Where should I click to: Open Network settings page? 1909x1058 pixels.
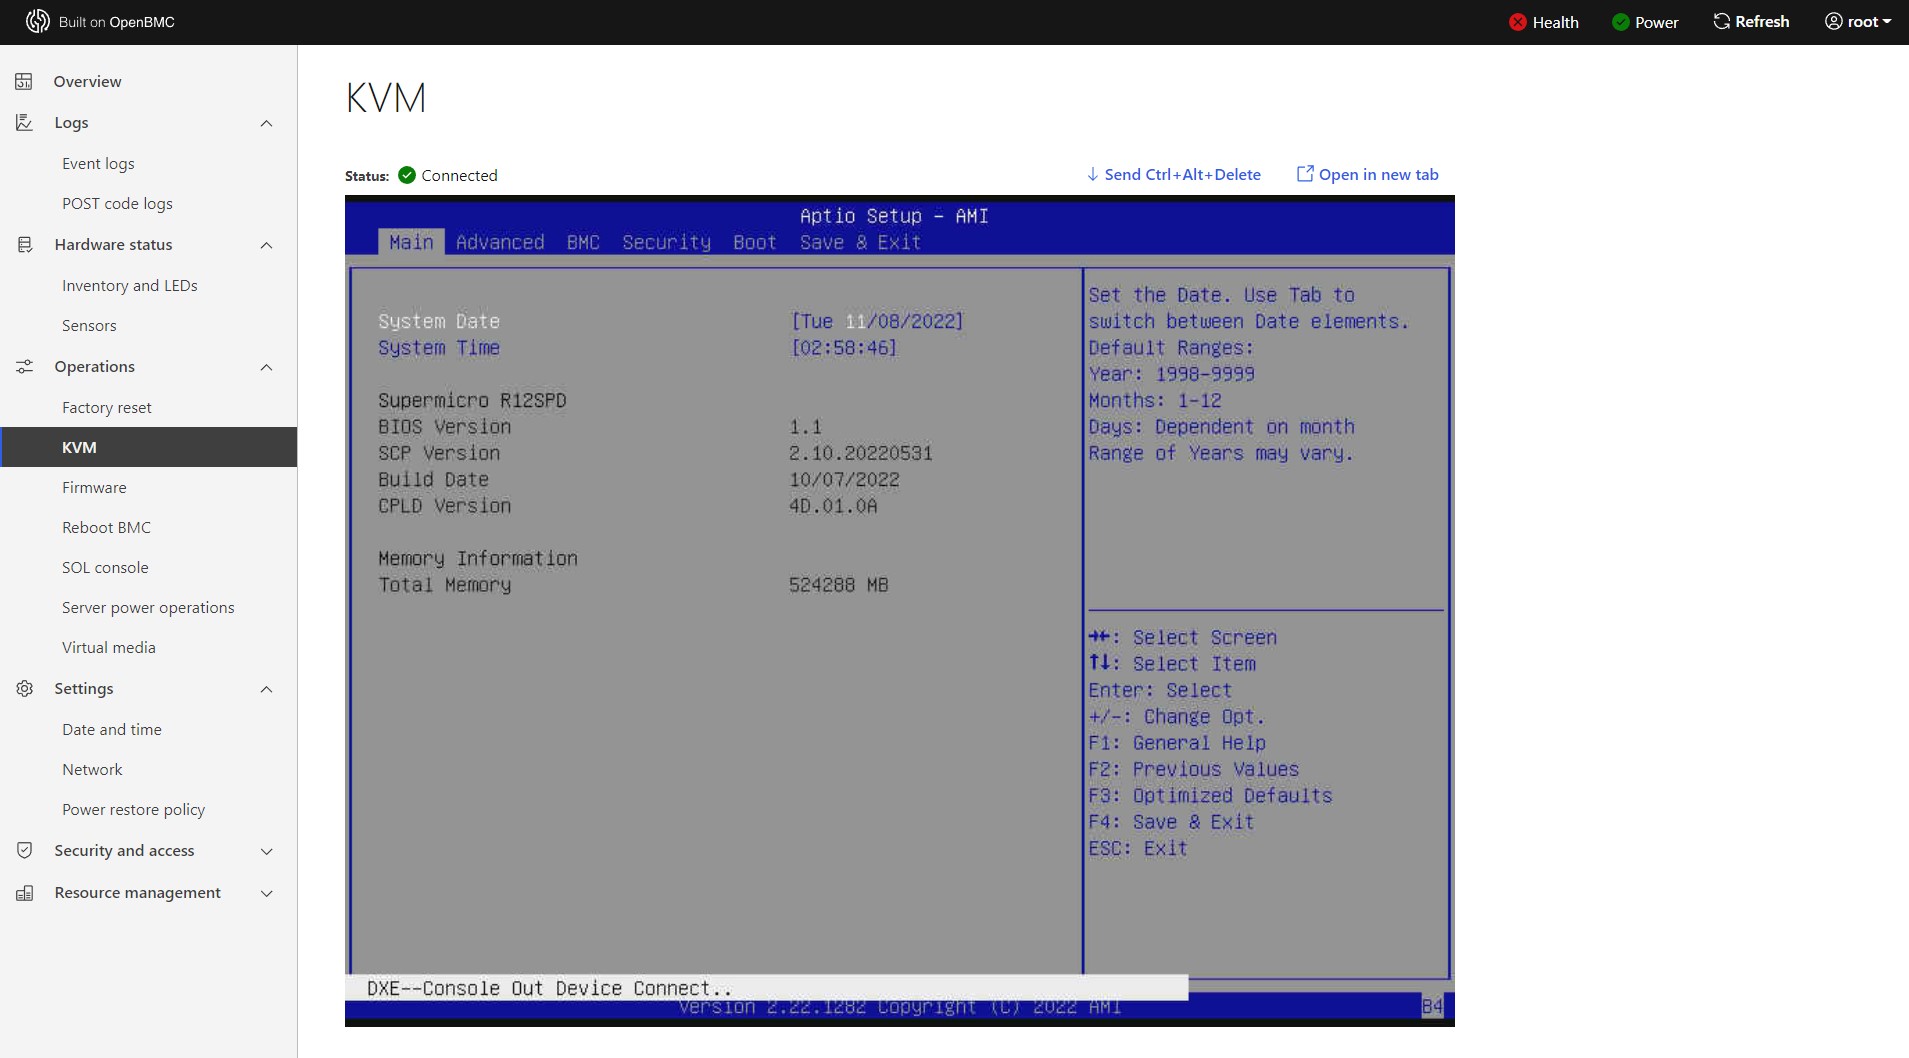(x=148, y=769)
